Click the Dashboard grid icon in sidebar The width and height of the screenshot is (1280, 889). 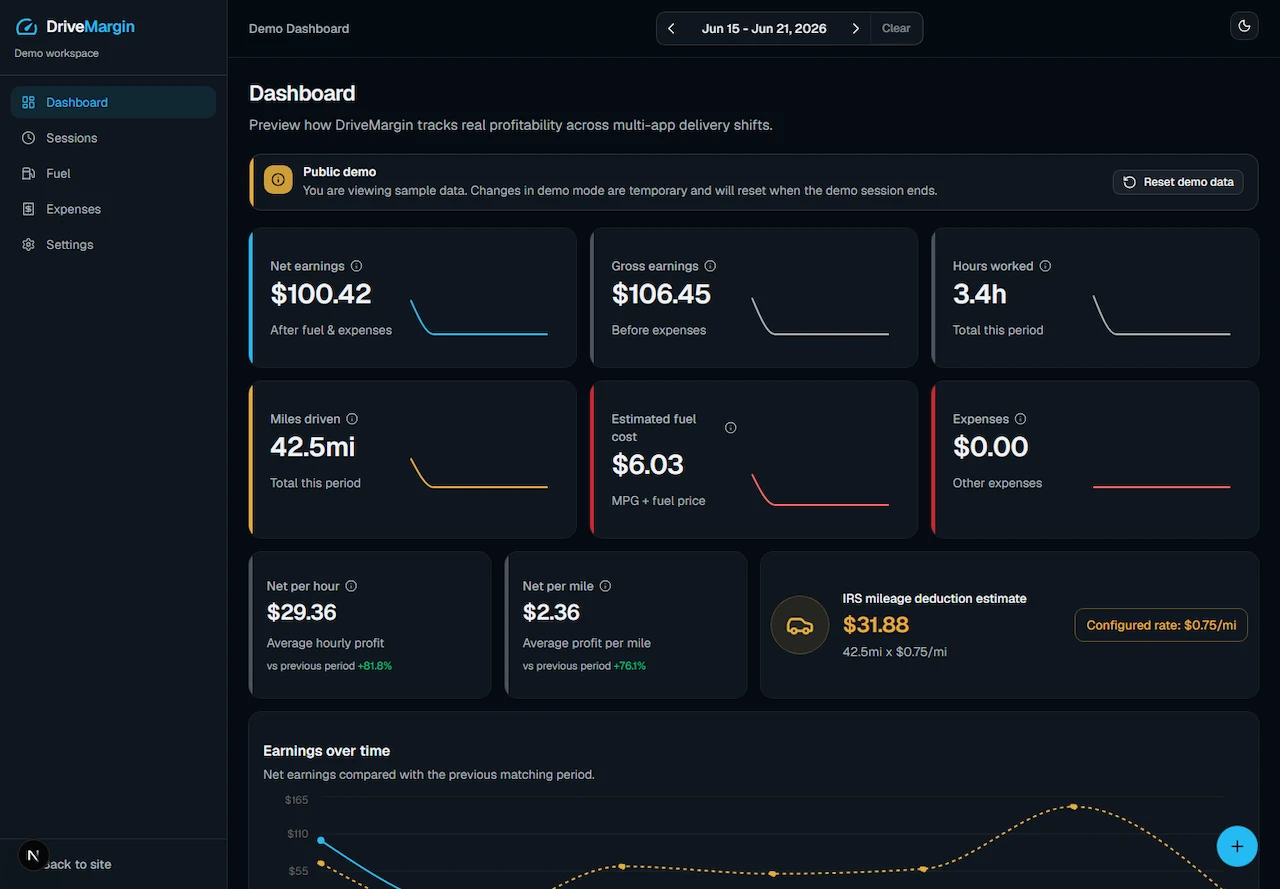(x=28, y=102)
